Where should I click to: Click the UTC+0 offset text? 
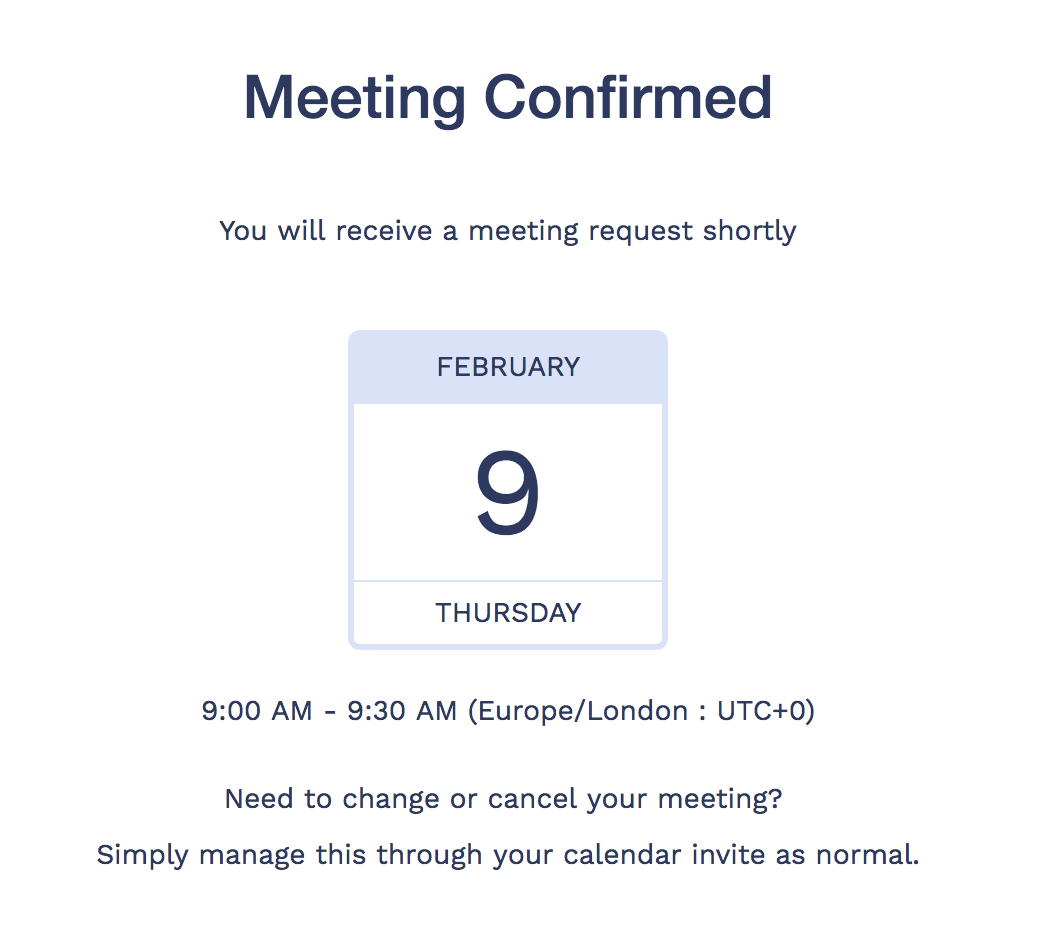pyautogui.click(x=761, y=711)
